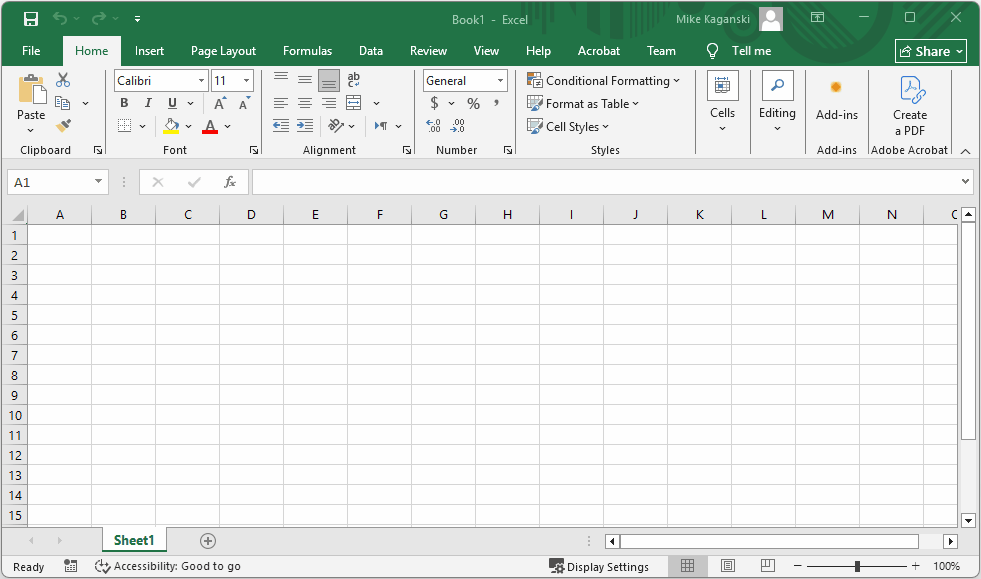The width and height of the screenshot is (981, 579).
Task: Click Accessibility: Good to go
Action: tap(168, 566)
